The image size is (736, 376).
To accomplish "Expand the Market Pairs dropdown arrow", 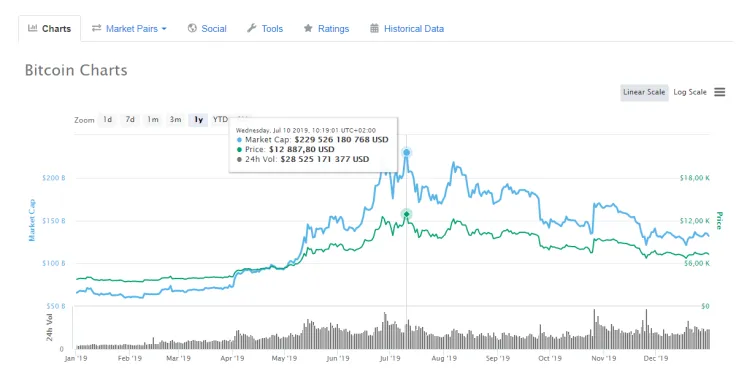I will coord(164,29).
